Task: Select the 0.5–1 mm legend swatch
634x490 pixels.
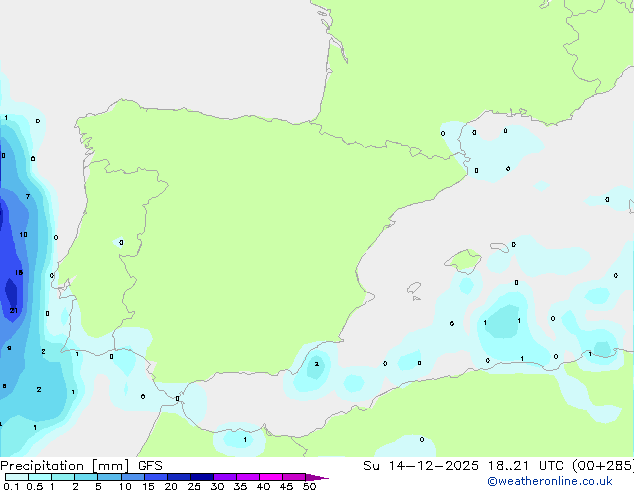Action: pyautogui.click(x=40, y=477)
